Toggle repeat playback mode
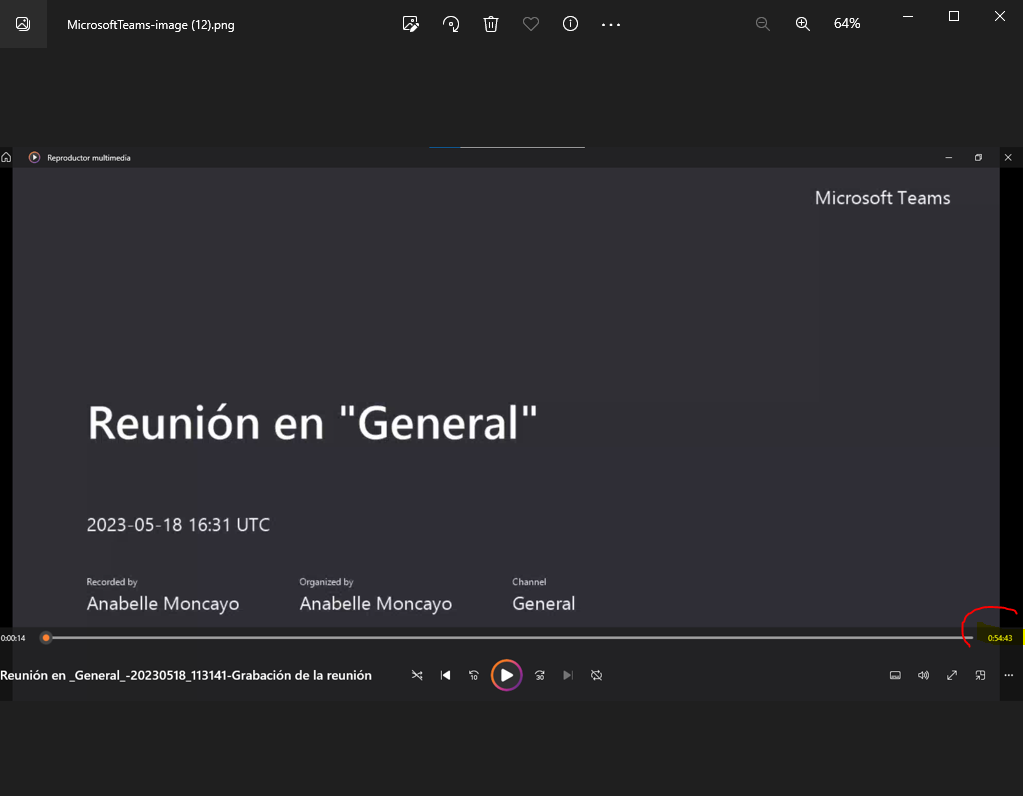The height and width of the screenshot is (796, 1025). (x=596, y=676)
